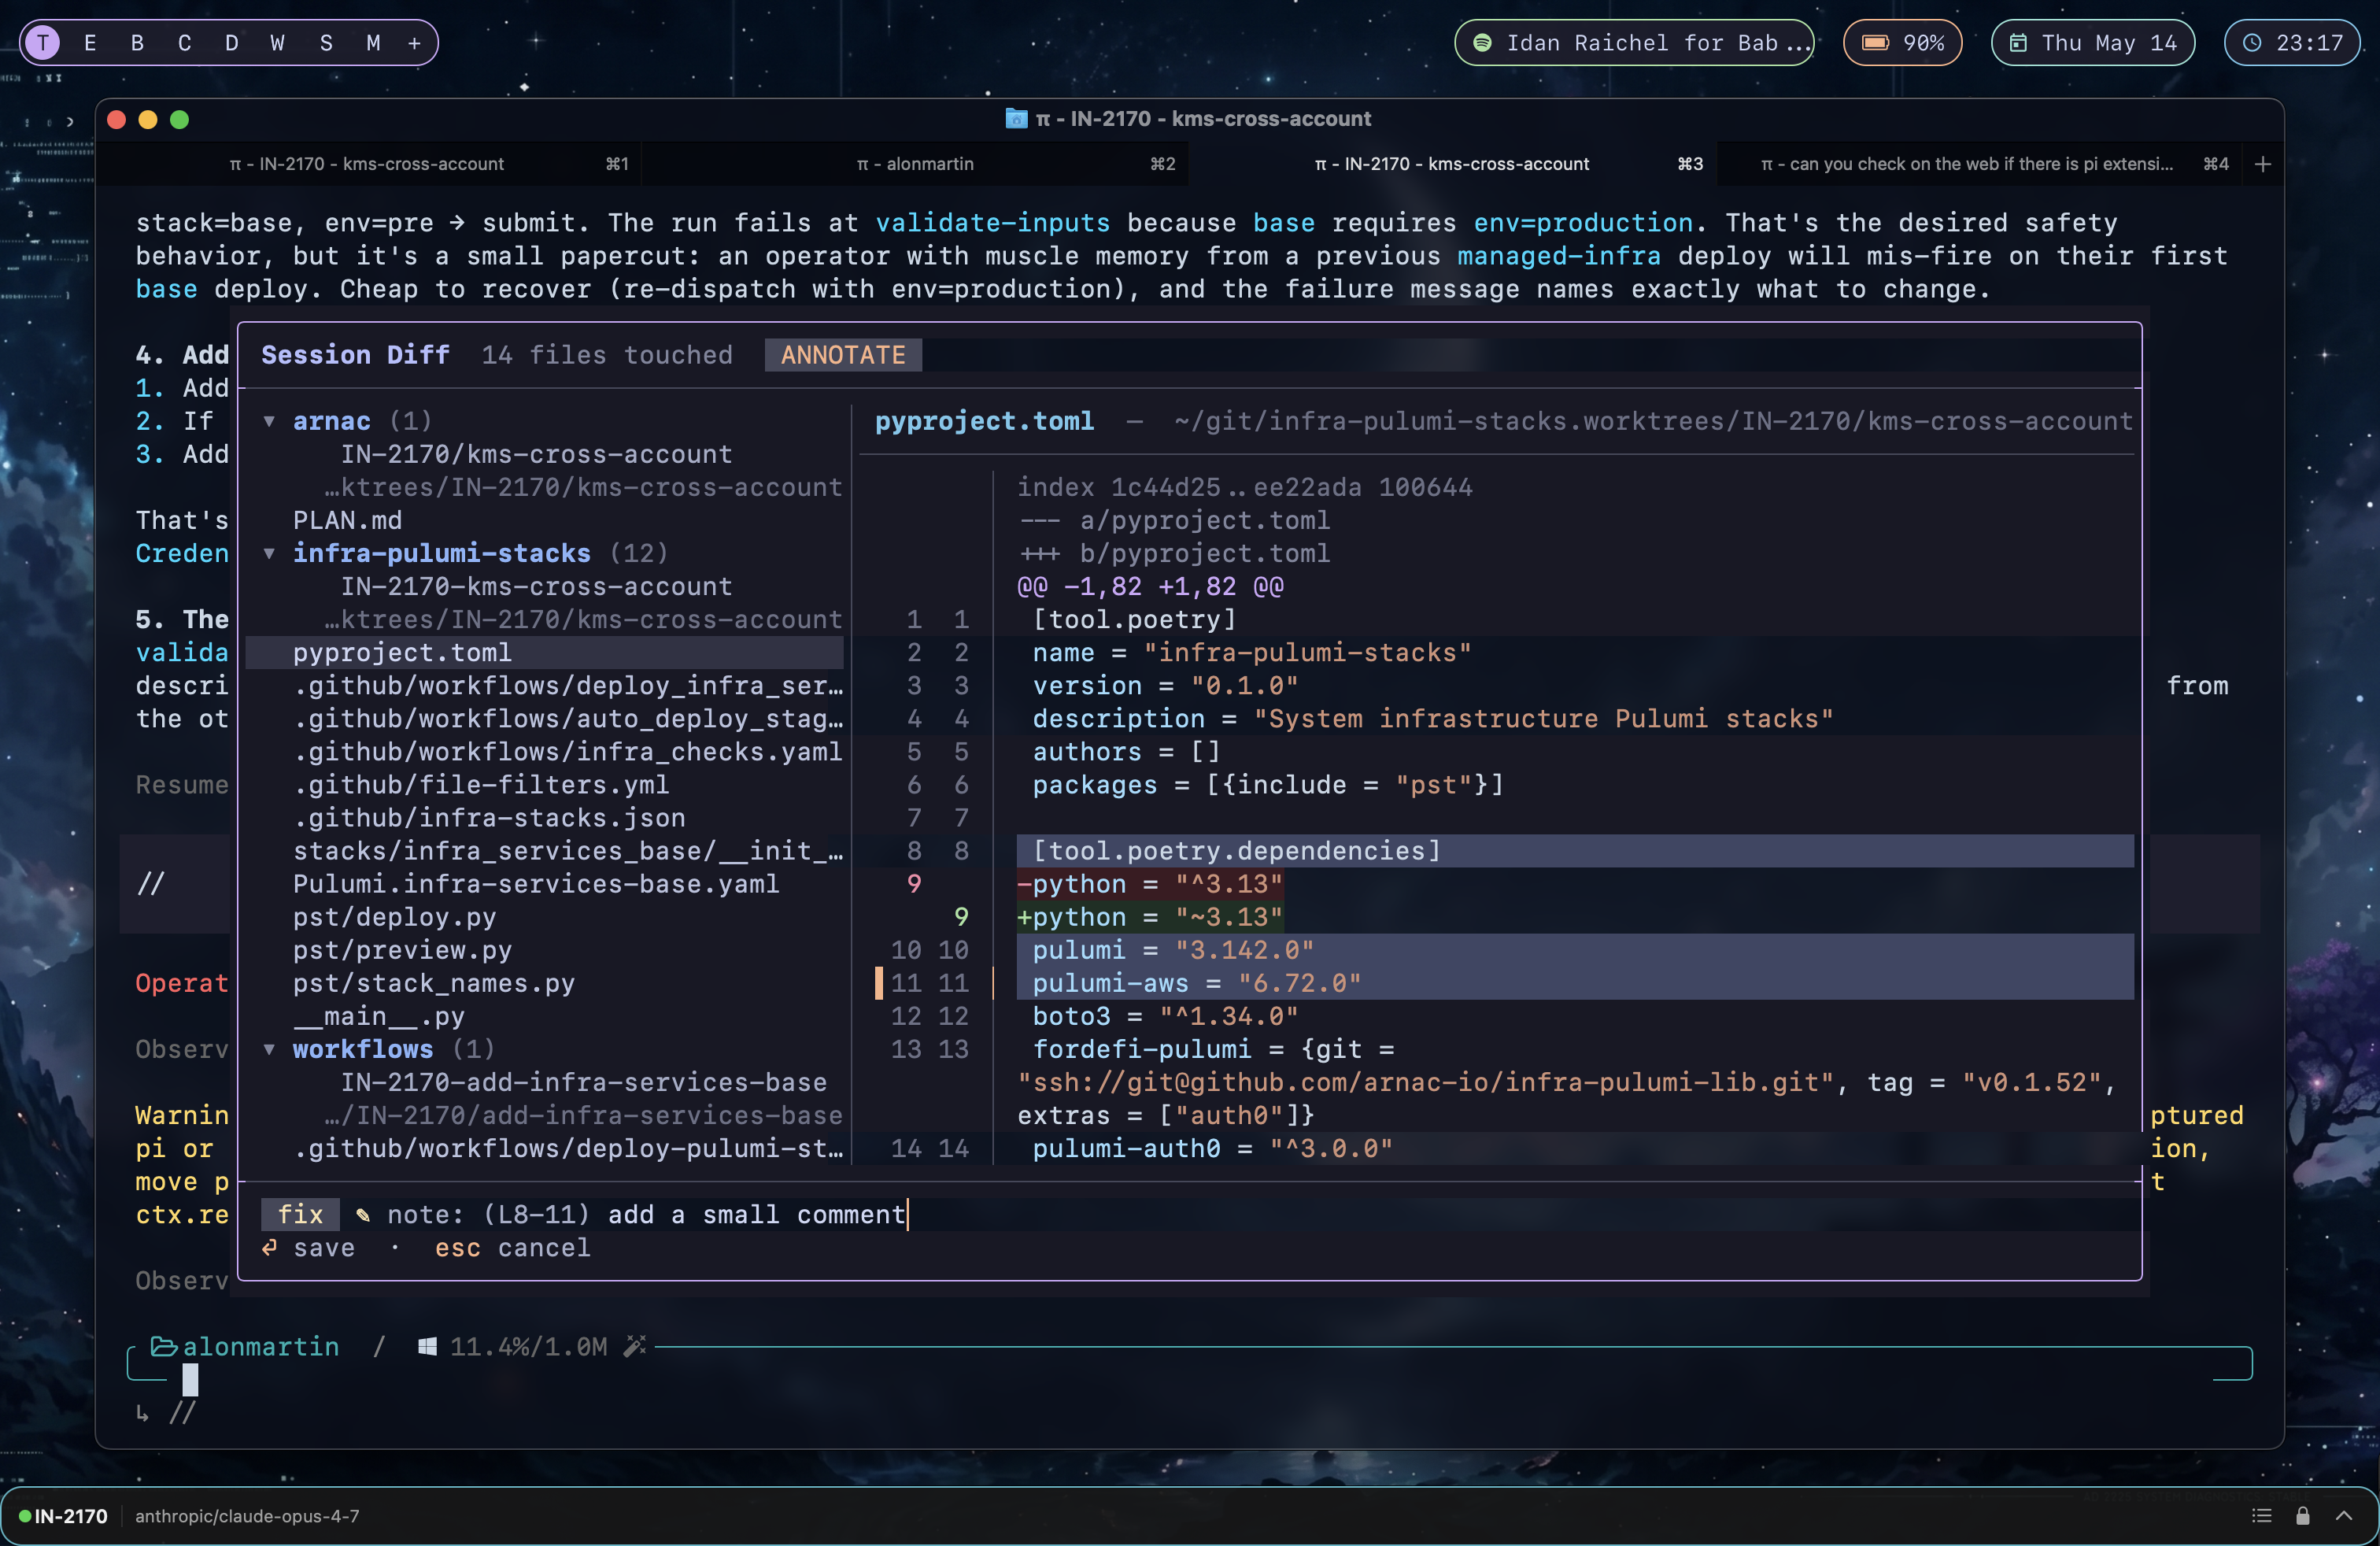The height and width of the screenshot is (1546, 2380).
Task: Select stacks/infra_services_base/__init__ file
Action: click(567, 851)
